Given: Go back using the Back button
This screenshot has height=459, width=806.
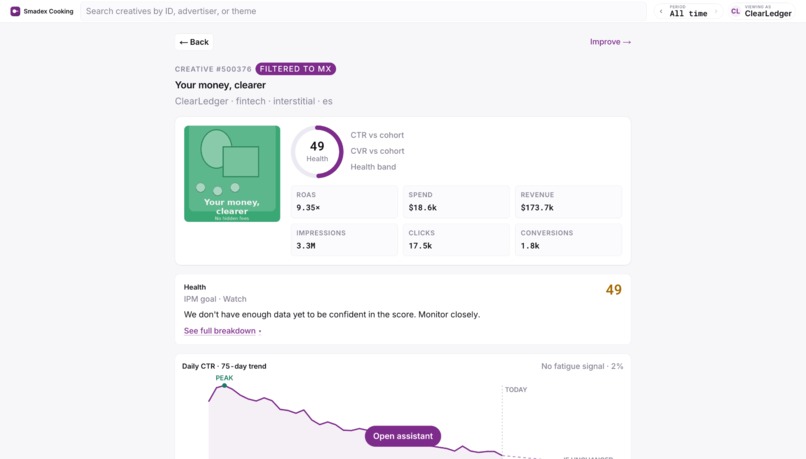Looking at the screenshot, I should tap(194, 42).
